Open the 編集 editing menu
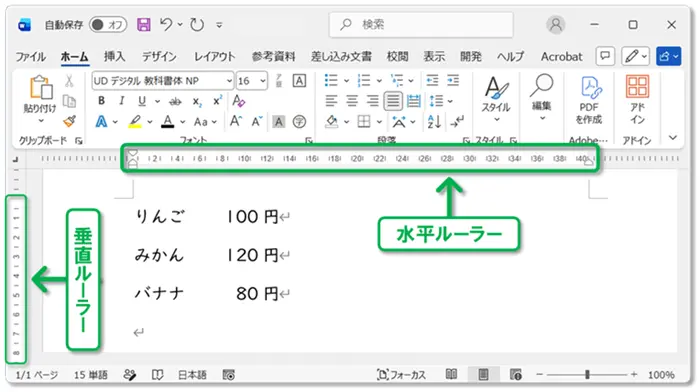Screen dimensions: 700x392 [x=542, y=98]
